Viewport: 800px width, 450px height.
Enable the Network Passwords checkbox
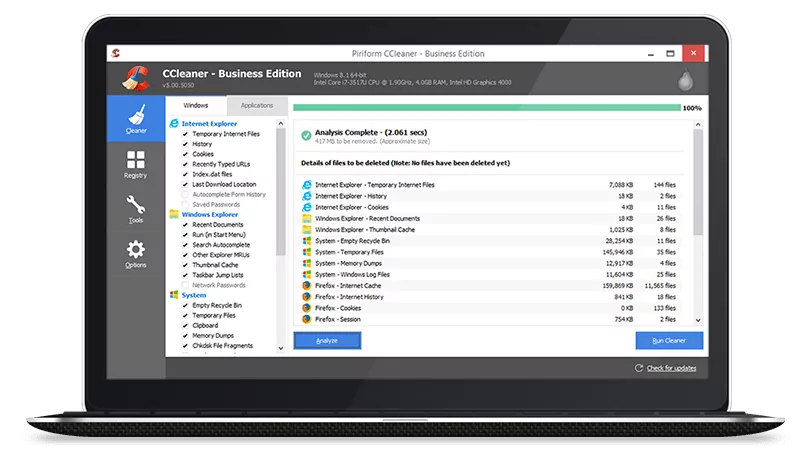coord(185,285)
